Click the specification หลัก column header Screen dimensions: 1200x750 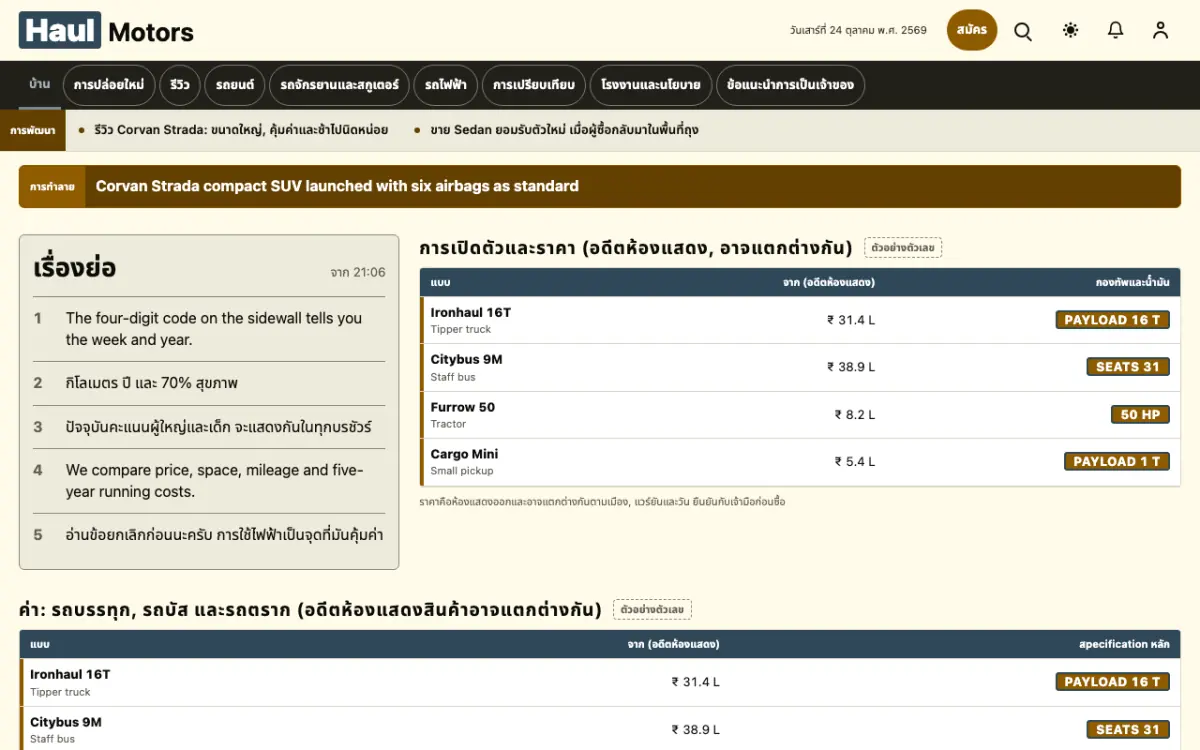[1125, 644]
